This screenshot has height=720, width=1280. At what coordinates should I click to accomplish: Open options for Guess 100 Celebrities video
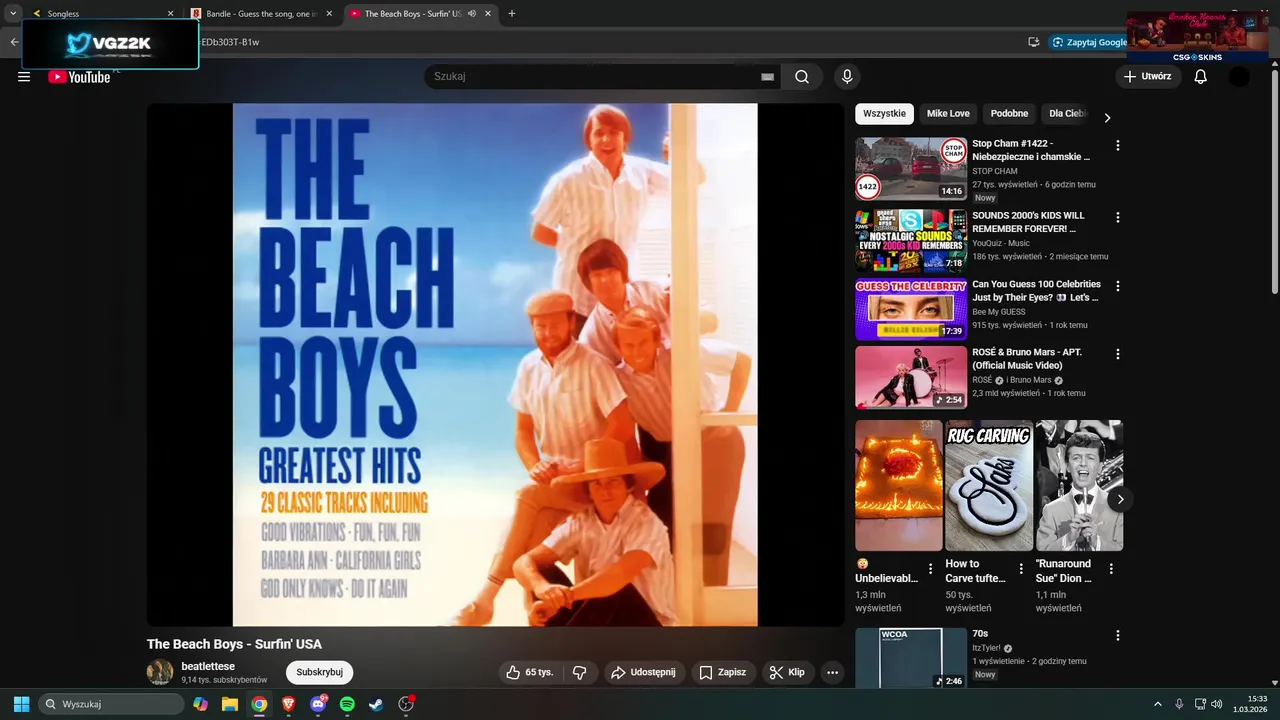(1117, 286)
